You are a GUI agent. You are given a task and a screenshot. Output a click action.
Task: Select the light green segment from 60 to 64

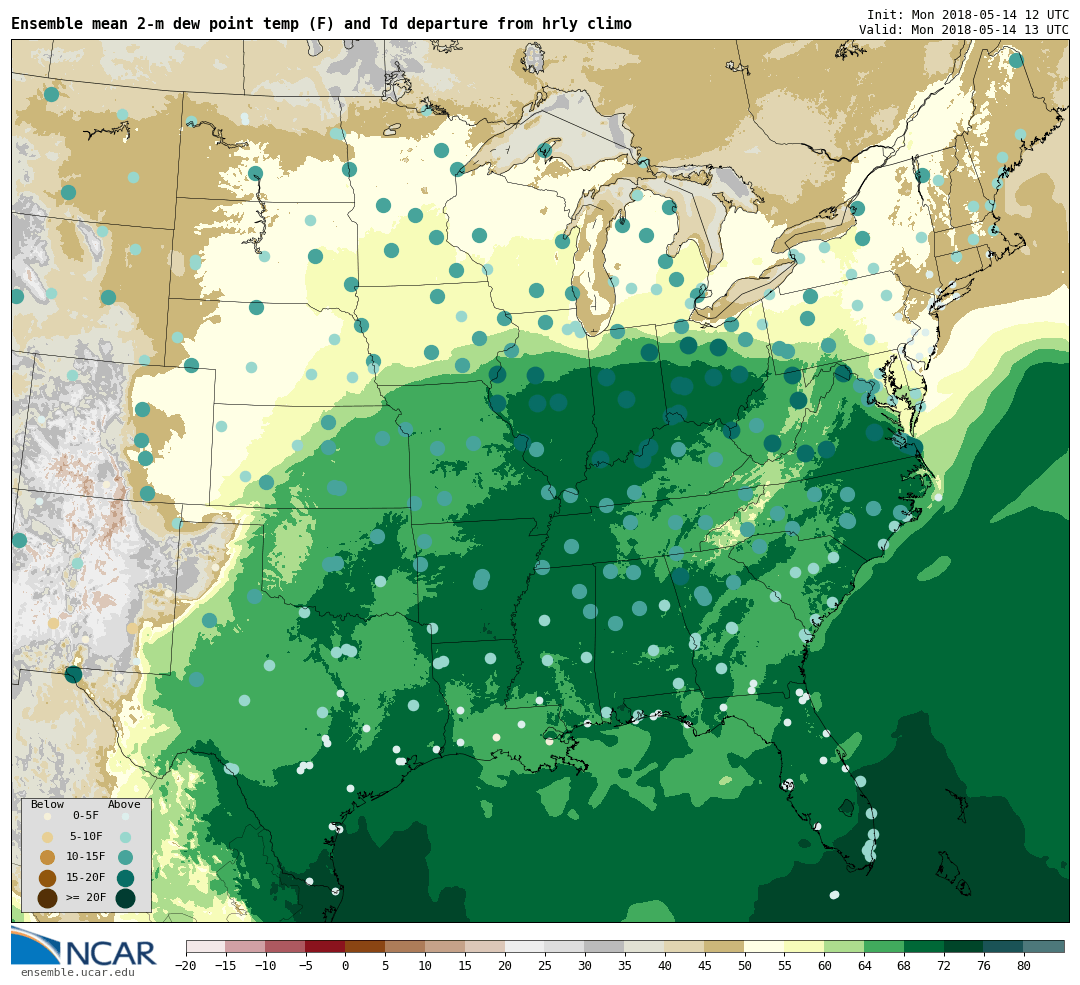[x=845, y=946]
